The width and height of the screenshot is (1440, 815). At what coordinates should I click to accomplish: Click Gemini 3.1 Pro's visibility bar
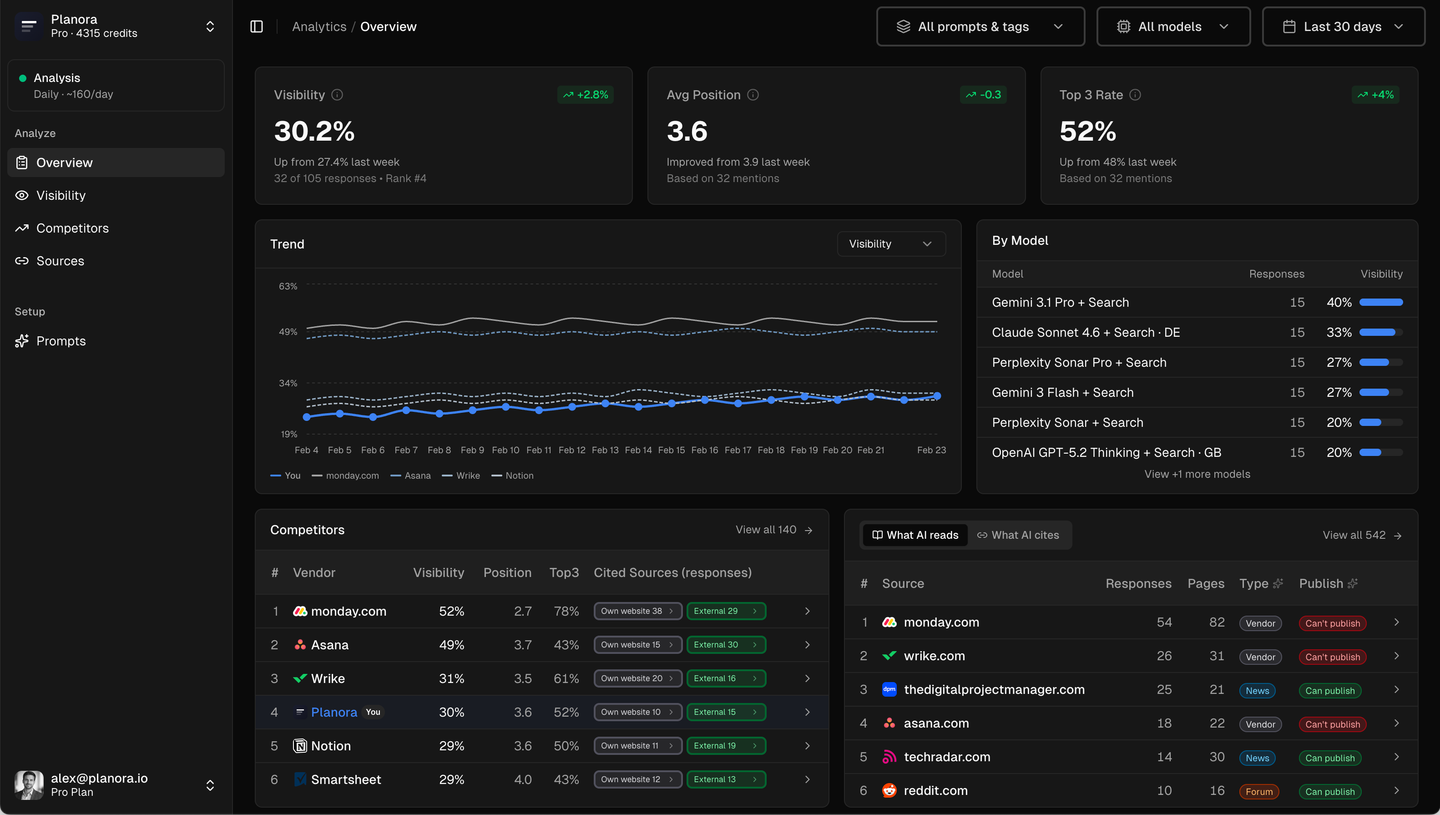click(1383, 302)
